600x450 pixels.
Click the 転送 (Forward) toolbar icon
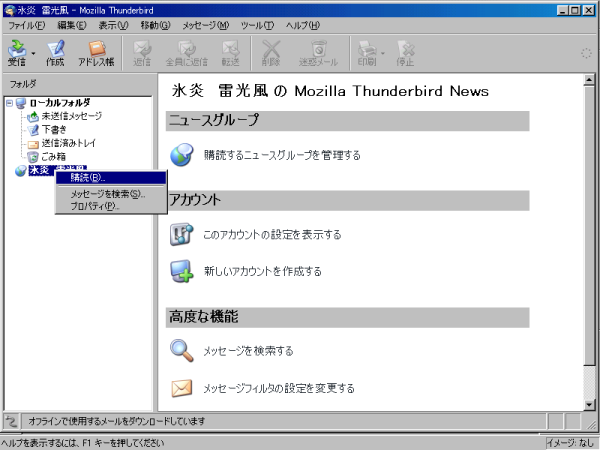pyautogui.click(x=230, y=53)
